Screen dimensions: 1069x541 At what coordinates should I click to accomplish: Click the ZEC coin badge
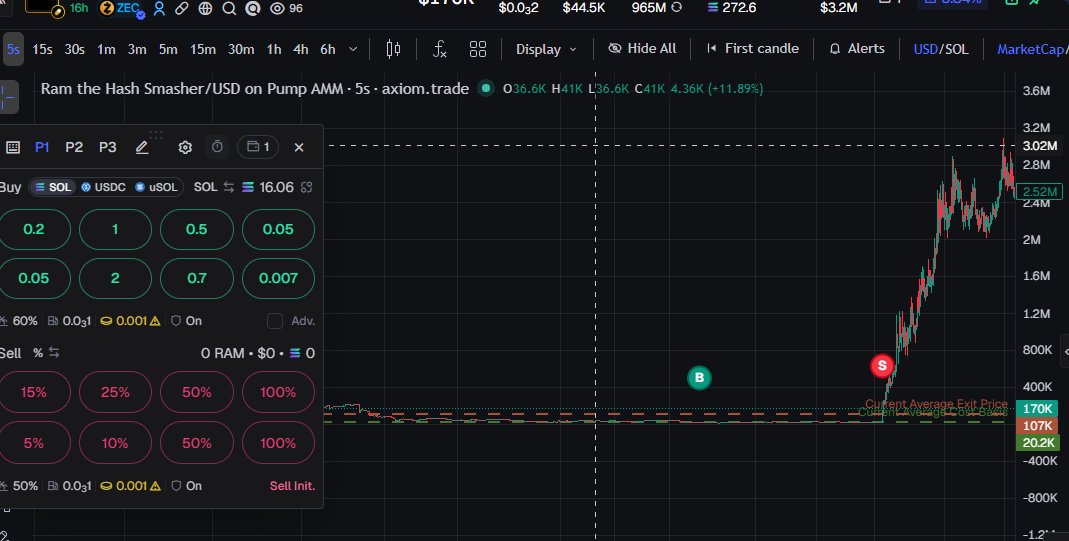[123, 8]
